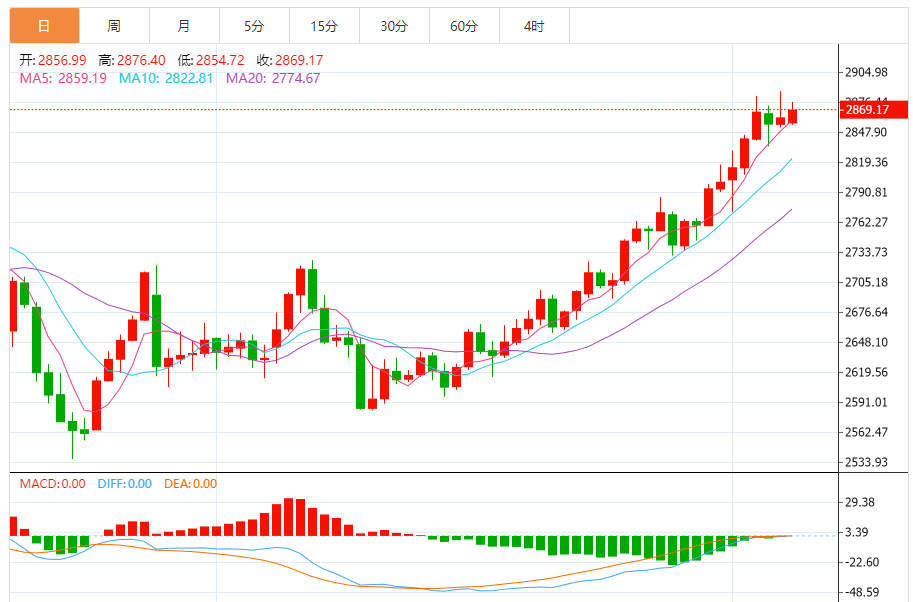This screenshot has height=602, width=913.
Task: Select the 30分 timeframe tab
Action: point(394,26)
